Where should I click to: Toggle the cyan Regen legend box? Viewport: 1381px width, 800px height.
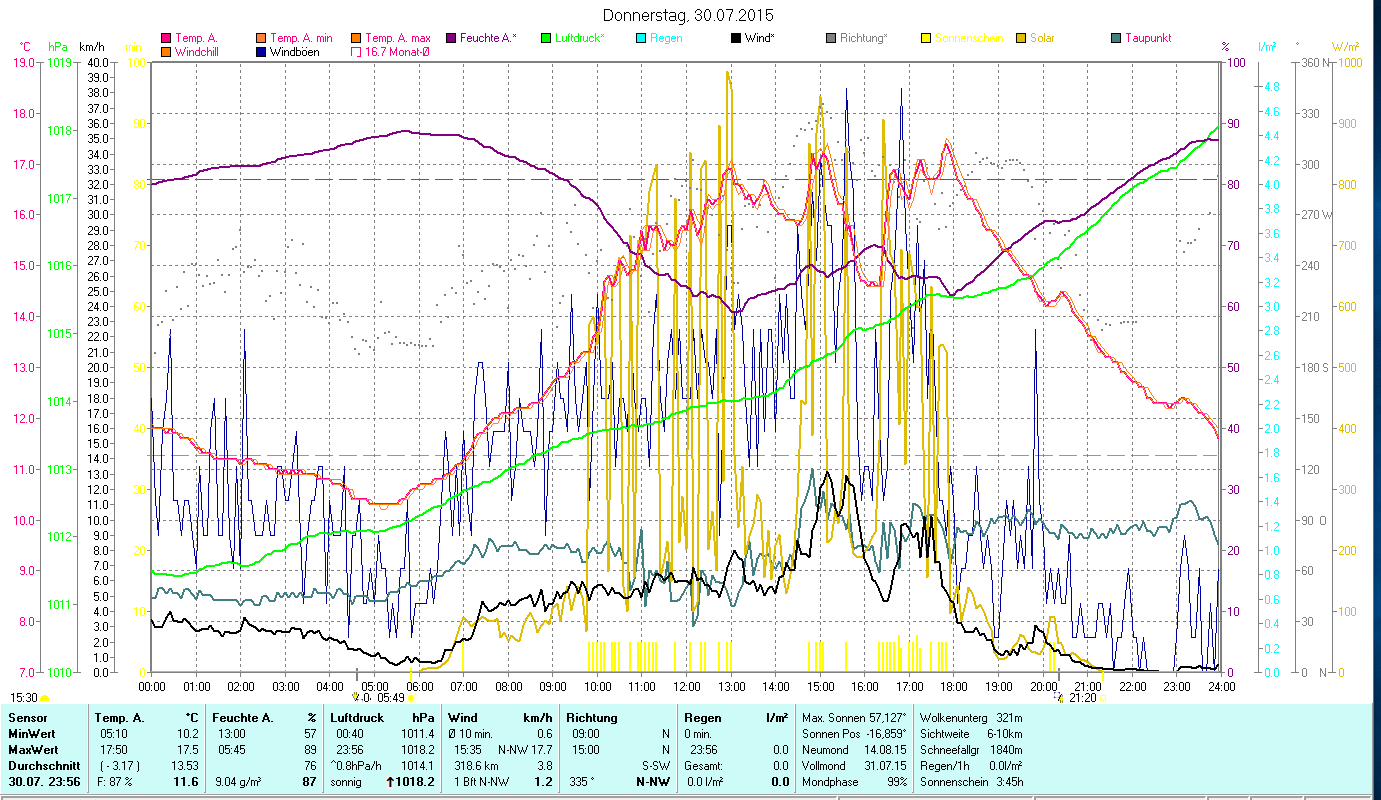[641, 38]
